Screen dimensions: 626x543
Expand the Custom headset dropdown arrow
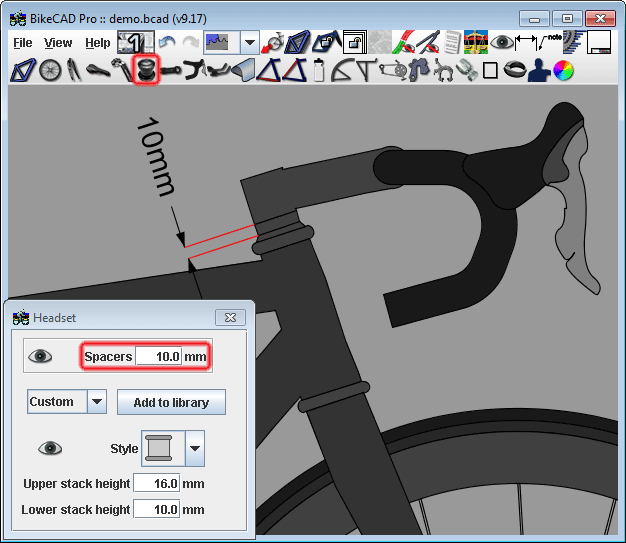[97, 402]
